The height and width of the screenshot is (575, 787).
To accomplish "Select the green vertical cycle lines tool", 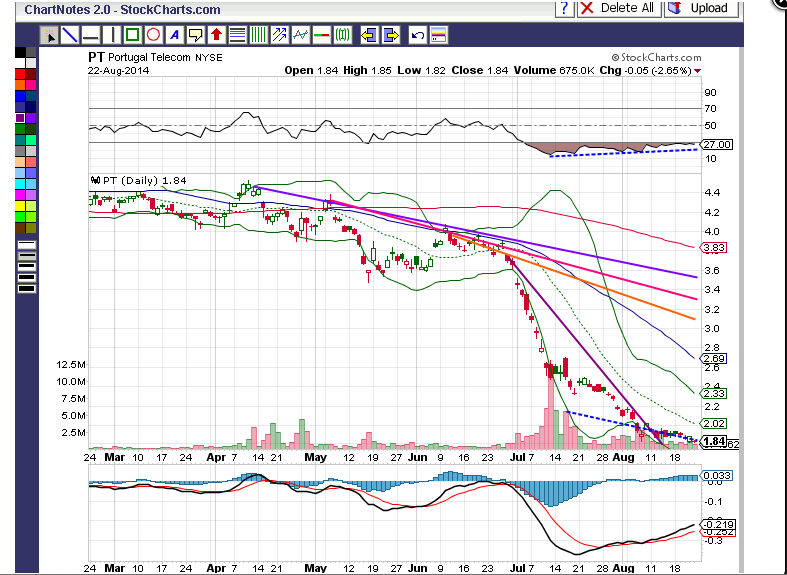I will pos(258,35).
